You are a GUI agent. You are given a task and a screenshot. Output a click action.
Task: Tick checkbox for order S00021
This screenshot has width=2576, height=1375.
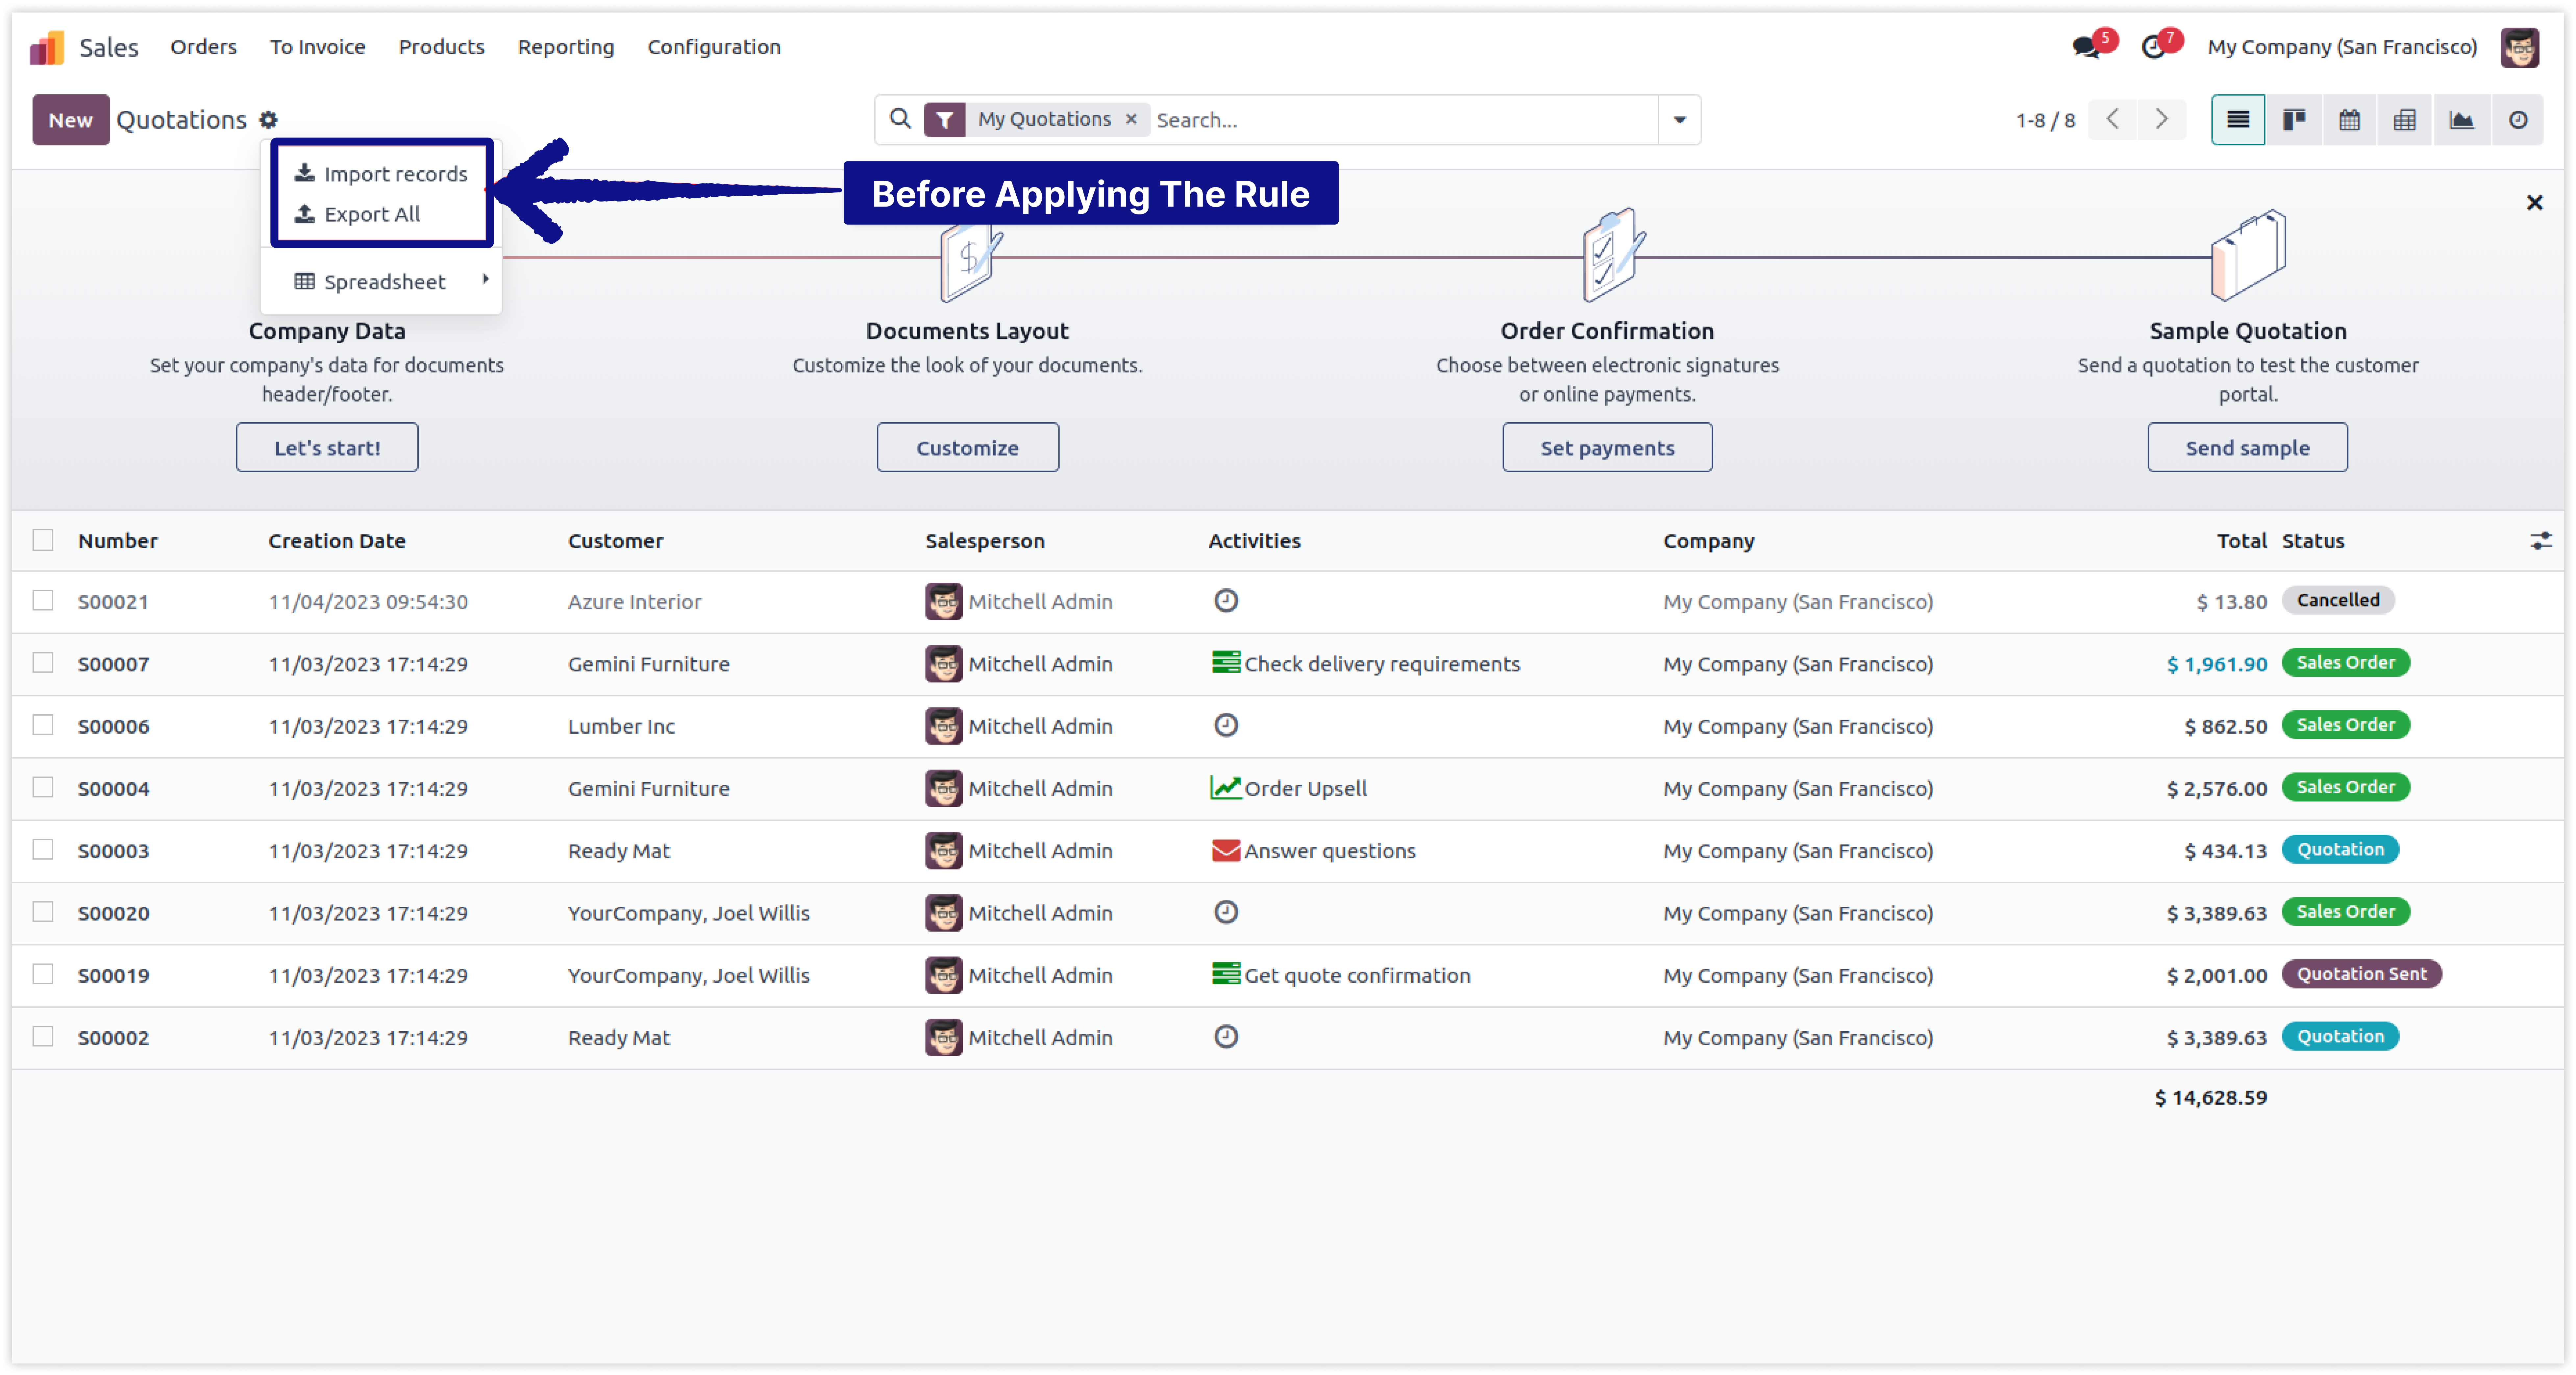tap(43, 600)
